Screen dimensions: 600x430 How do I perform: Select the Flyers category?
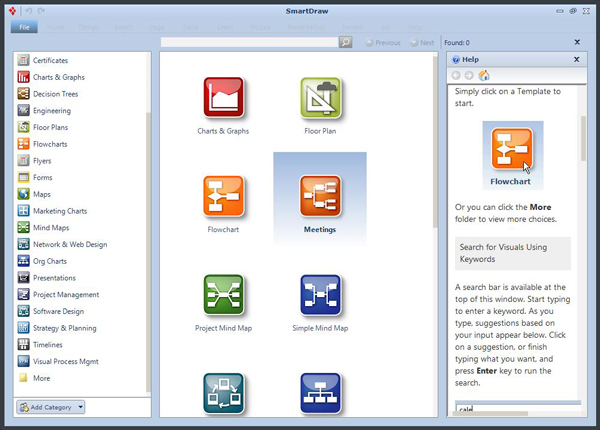[x=35, y=161]
